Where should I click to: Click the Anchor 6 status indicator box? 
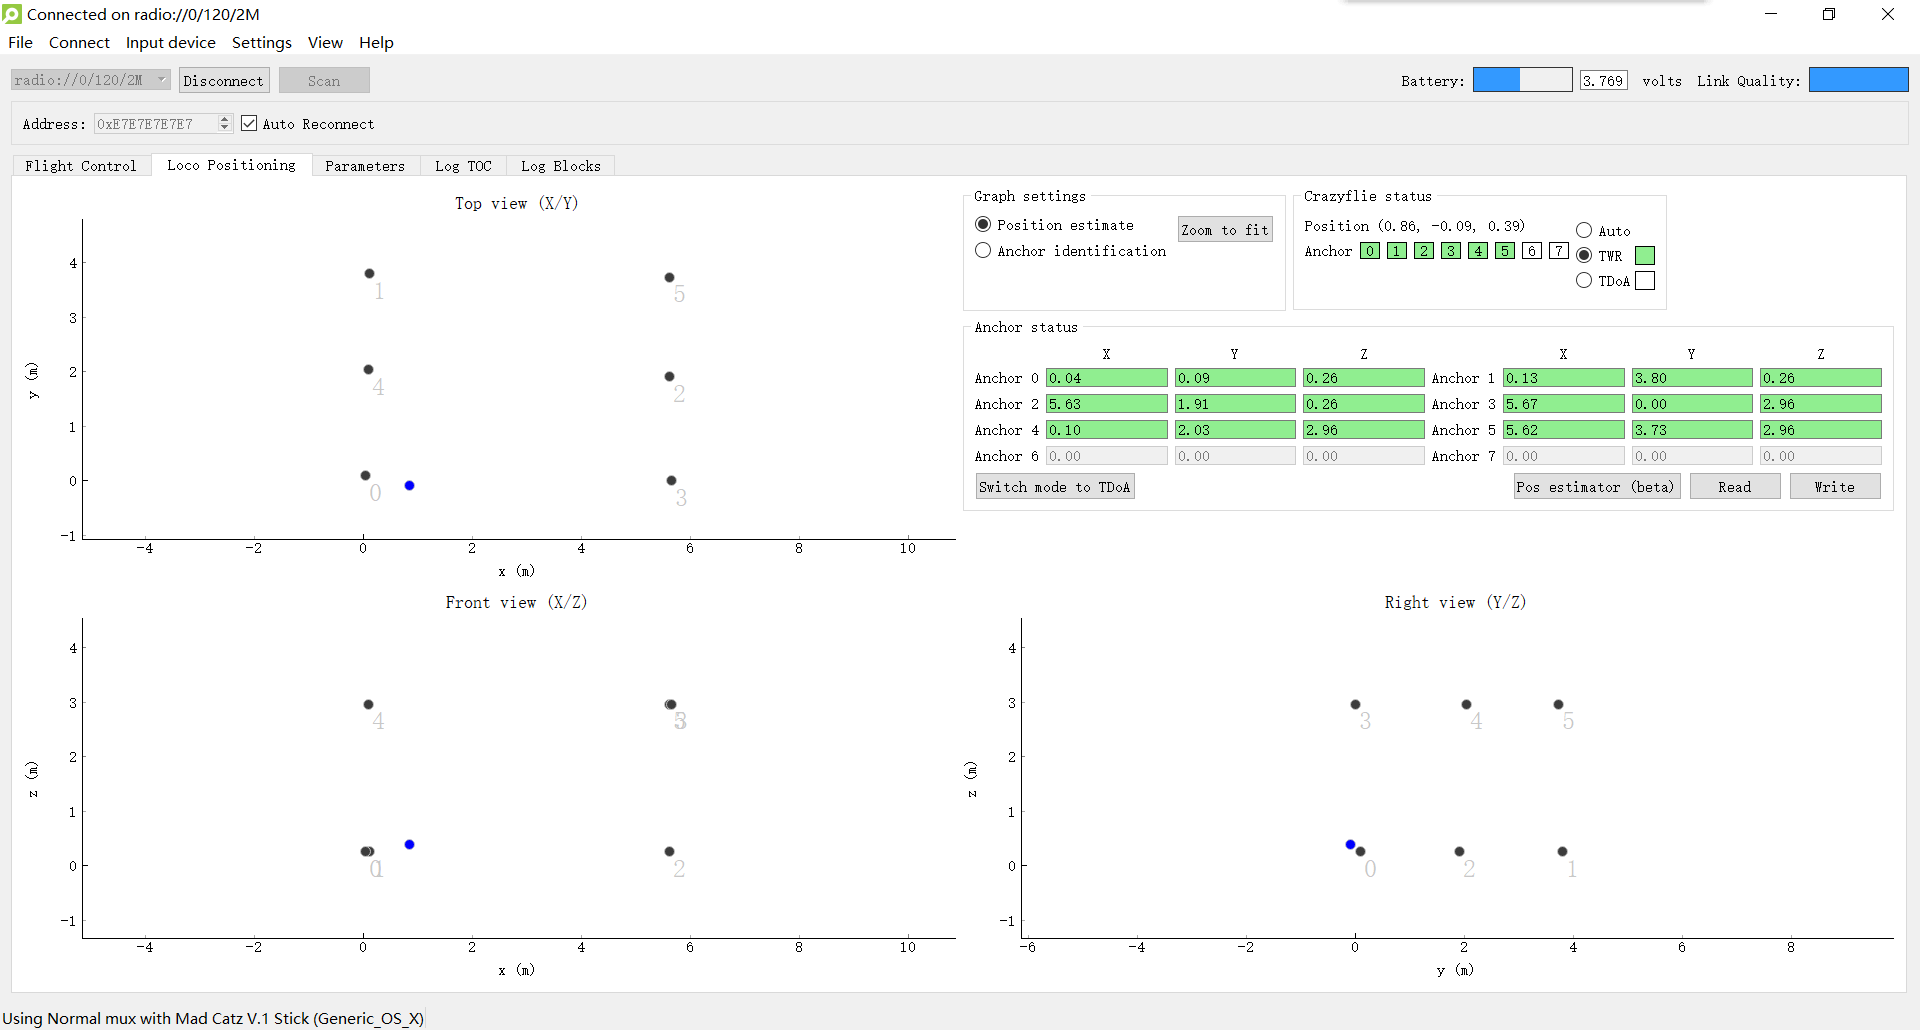(x=1531, y=251)
